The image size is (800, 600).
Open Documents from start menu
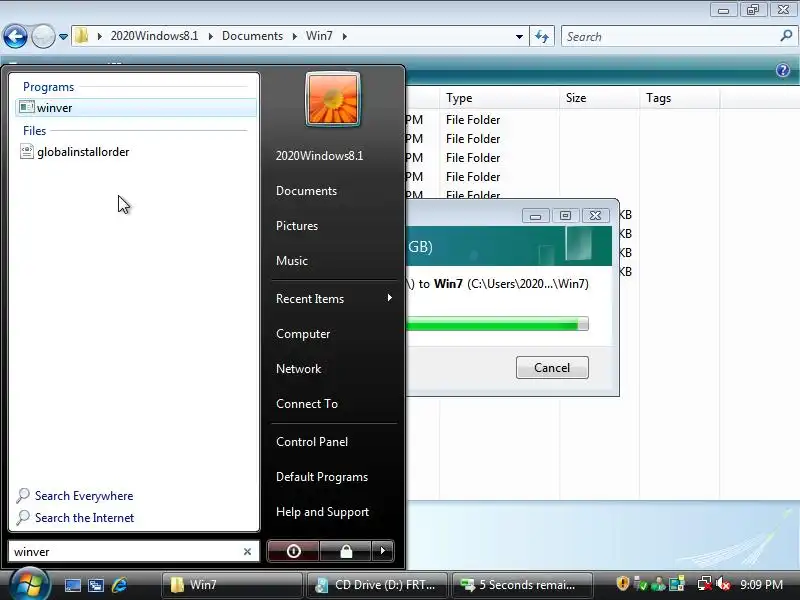coord(306,191)
